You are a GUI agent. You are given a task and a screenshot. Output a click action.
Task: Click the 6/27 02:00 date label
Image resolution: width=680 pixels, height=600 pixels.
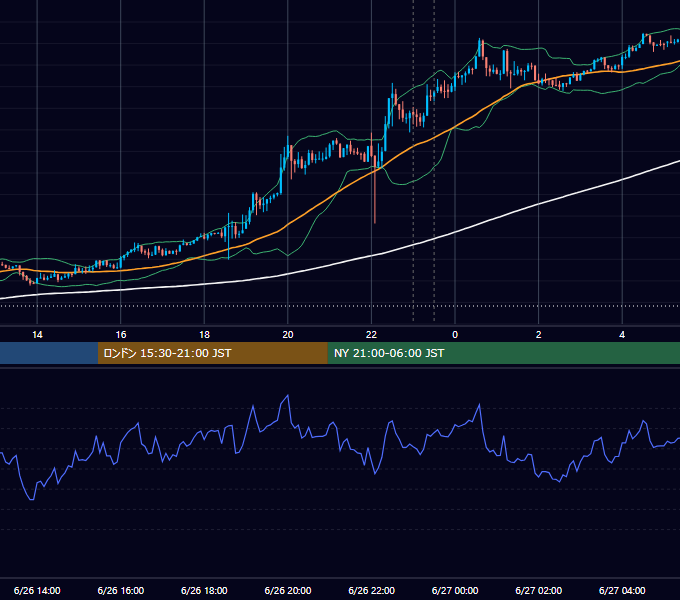(x=539, y=590)
